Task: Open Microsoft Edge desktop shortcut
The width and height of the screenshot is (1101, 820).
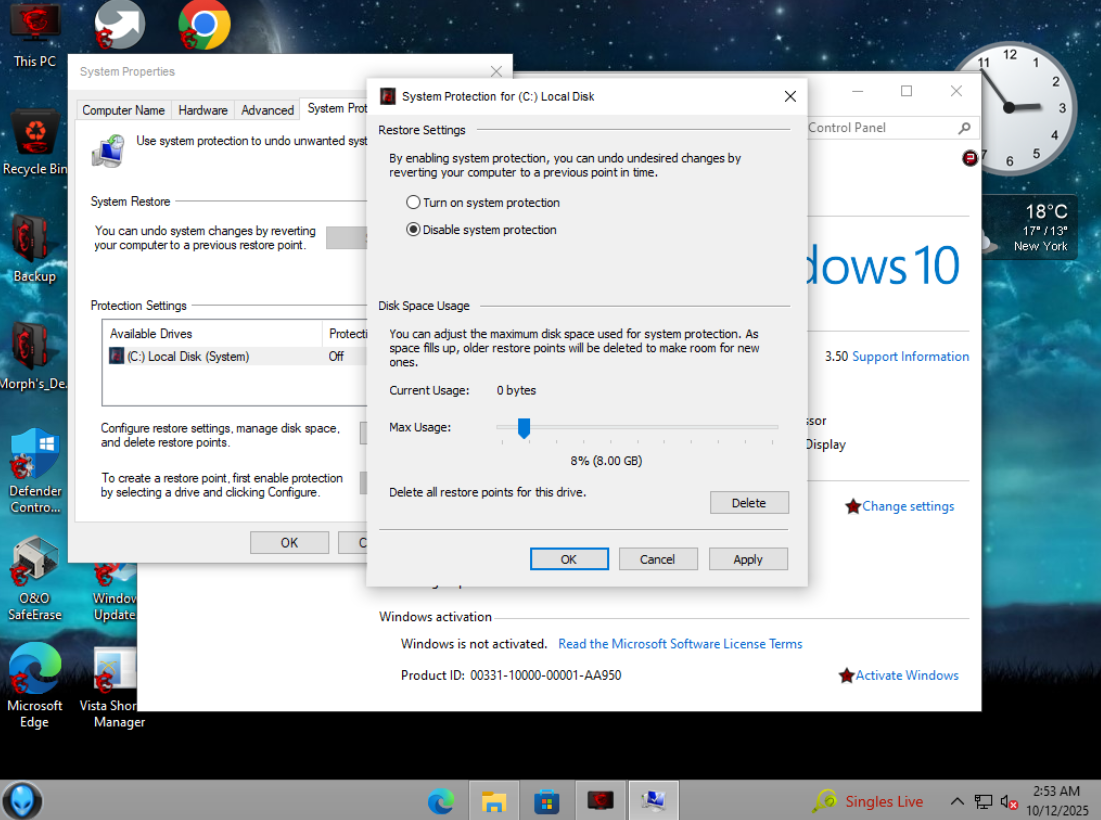Action: tap(34, 687)
